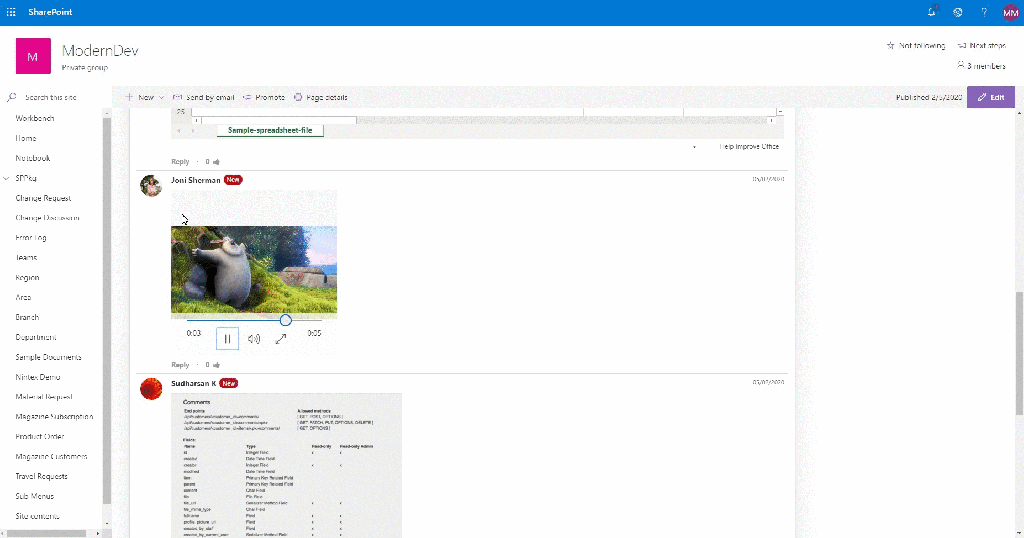Open Change Request in left navigation
The width and height of the screenshot is (1024, 538).
43,198
